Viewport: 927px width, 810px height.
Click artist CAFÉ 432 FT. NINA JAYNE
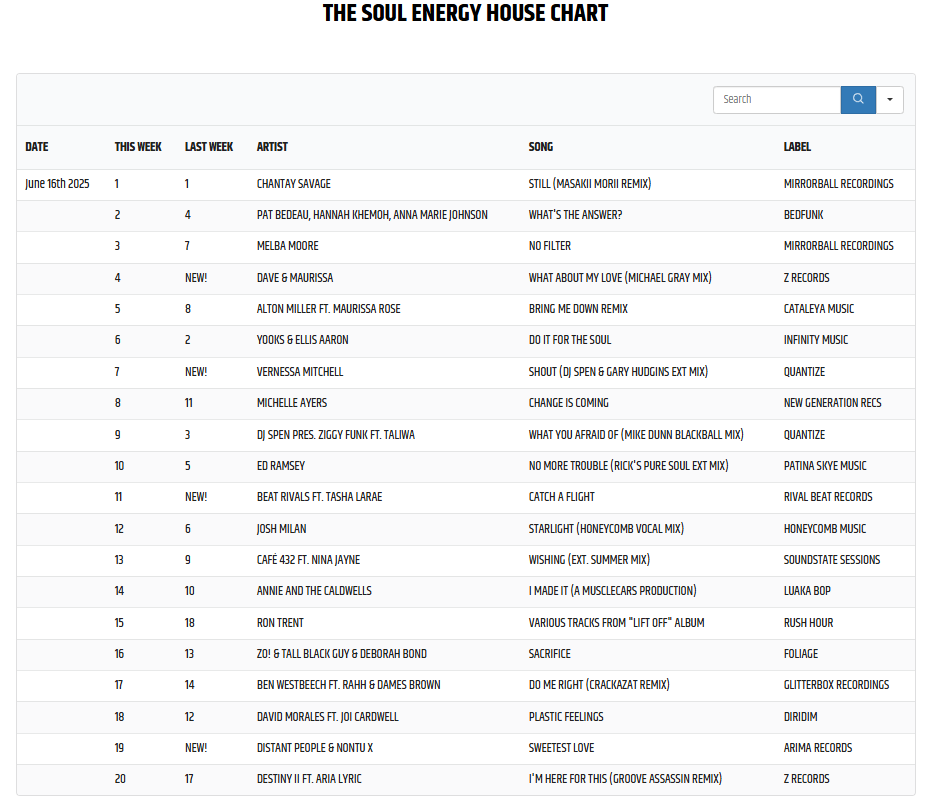(308, 560)
